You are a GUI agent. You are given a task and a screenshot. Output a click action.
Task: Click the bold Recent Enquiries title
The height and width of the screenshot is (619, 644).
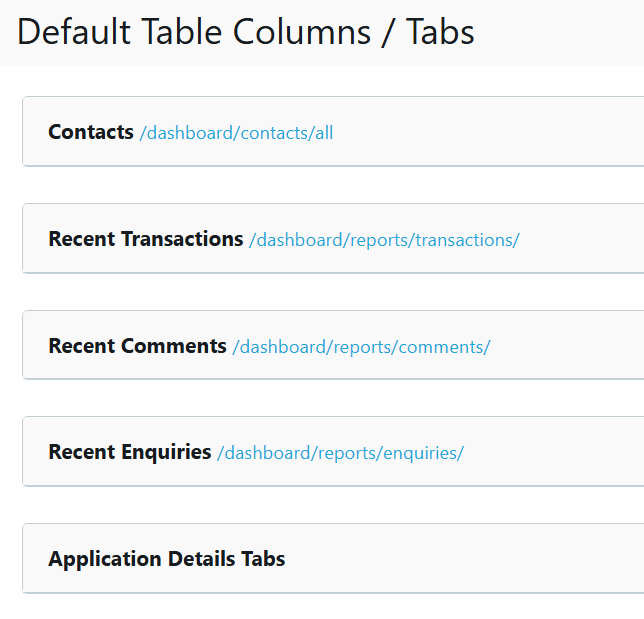point(130,452)
